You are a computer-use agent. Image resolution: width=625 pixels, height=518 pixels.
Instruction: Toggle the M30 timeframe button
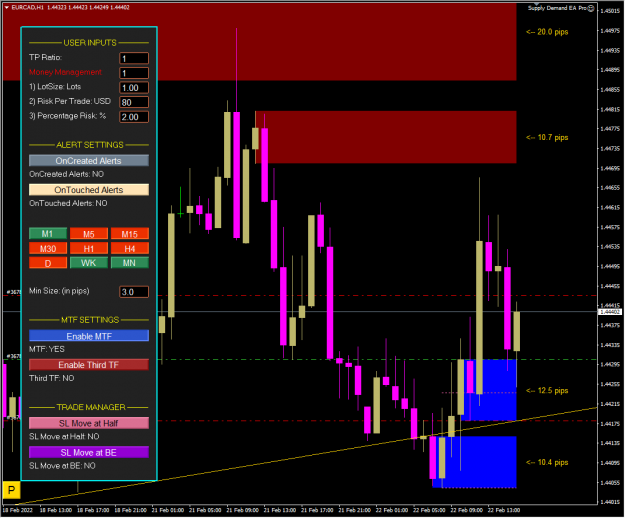coord(48,248)
